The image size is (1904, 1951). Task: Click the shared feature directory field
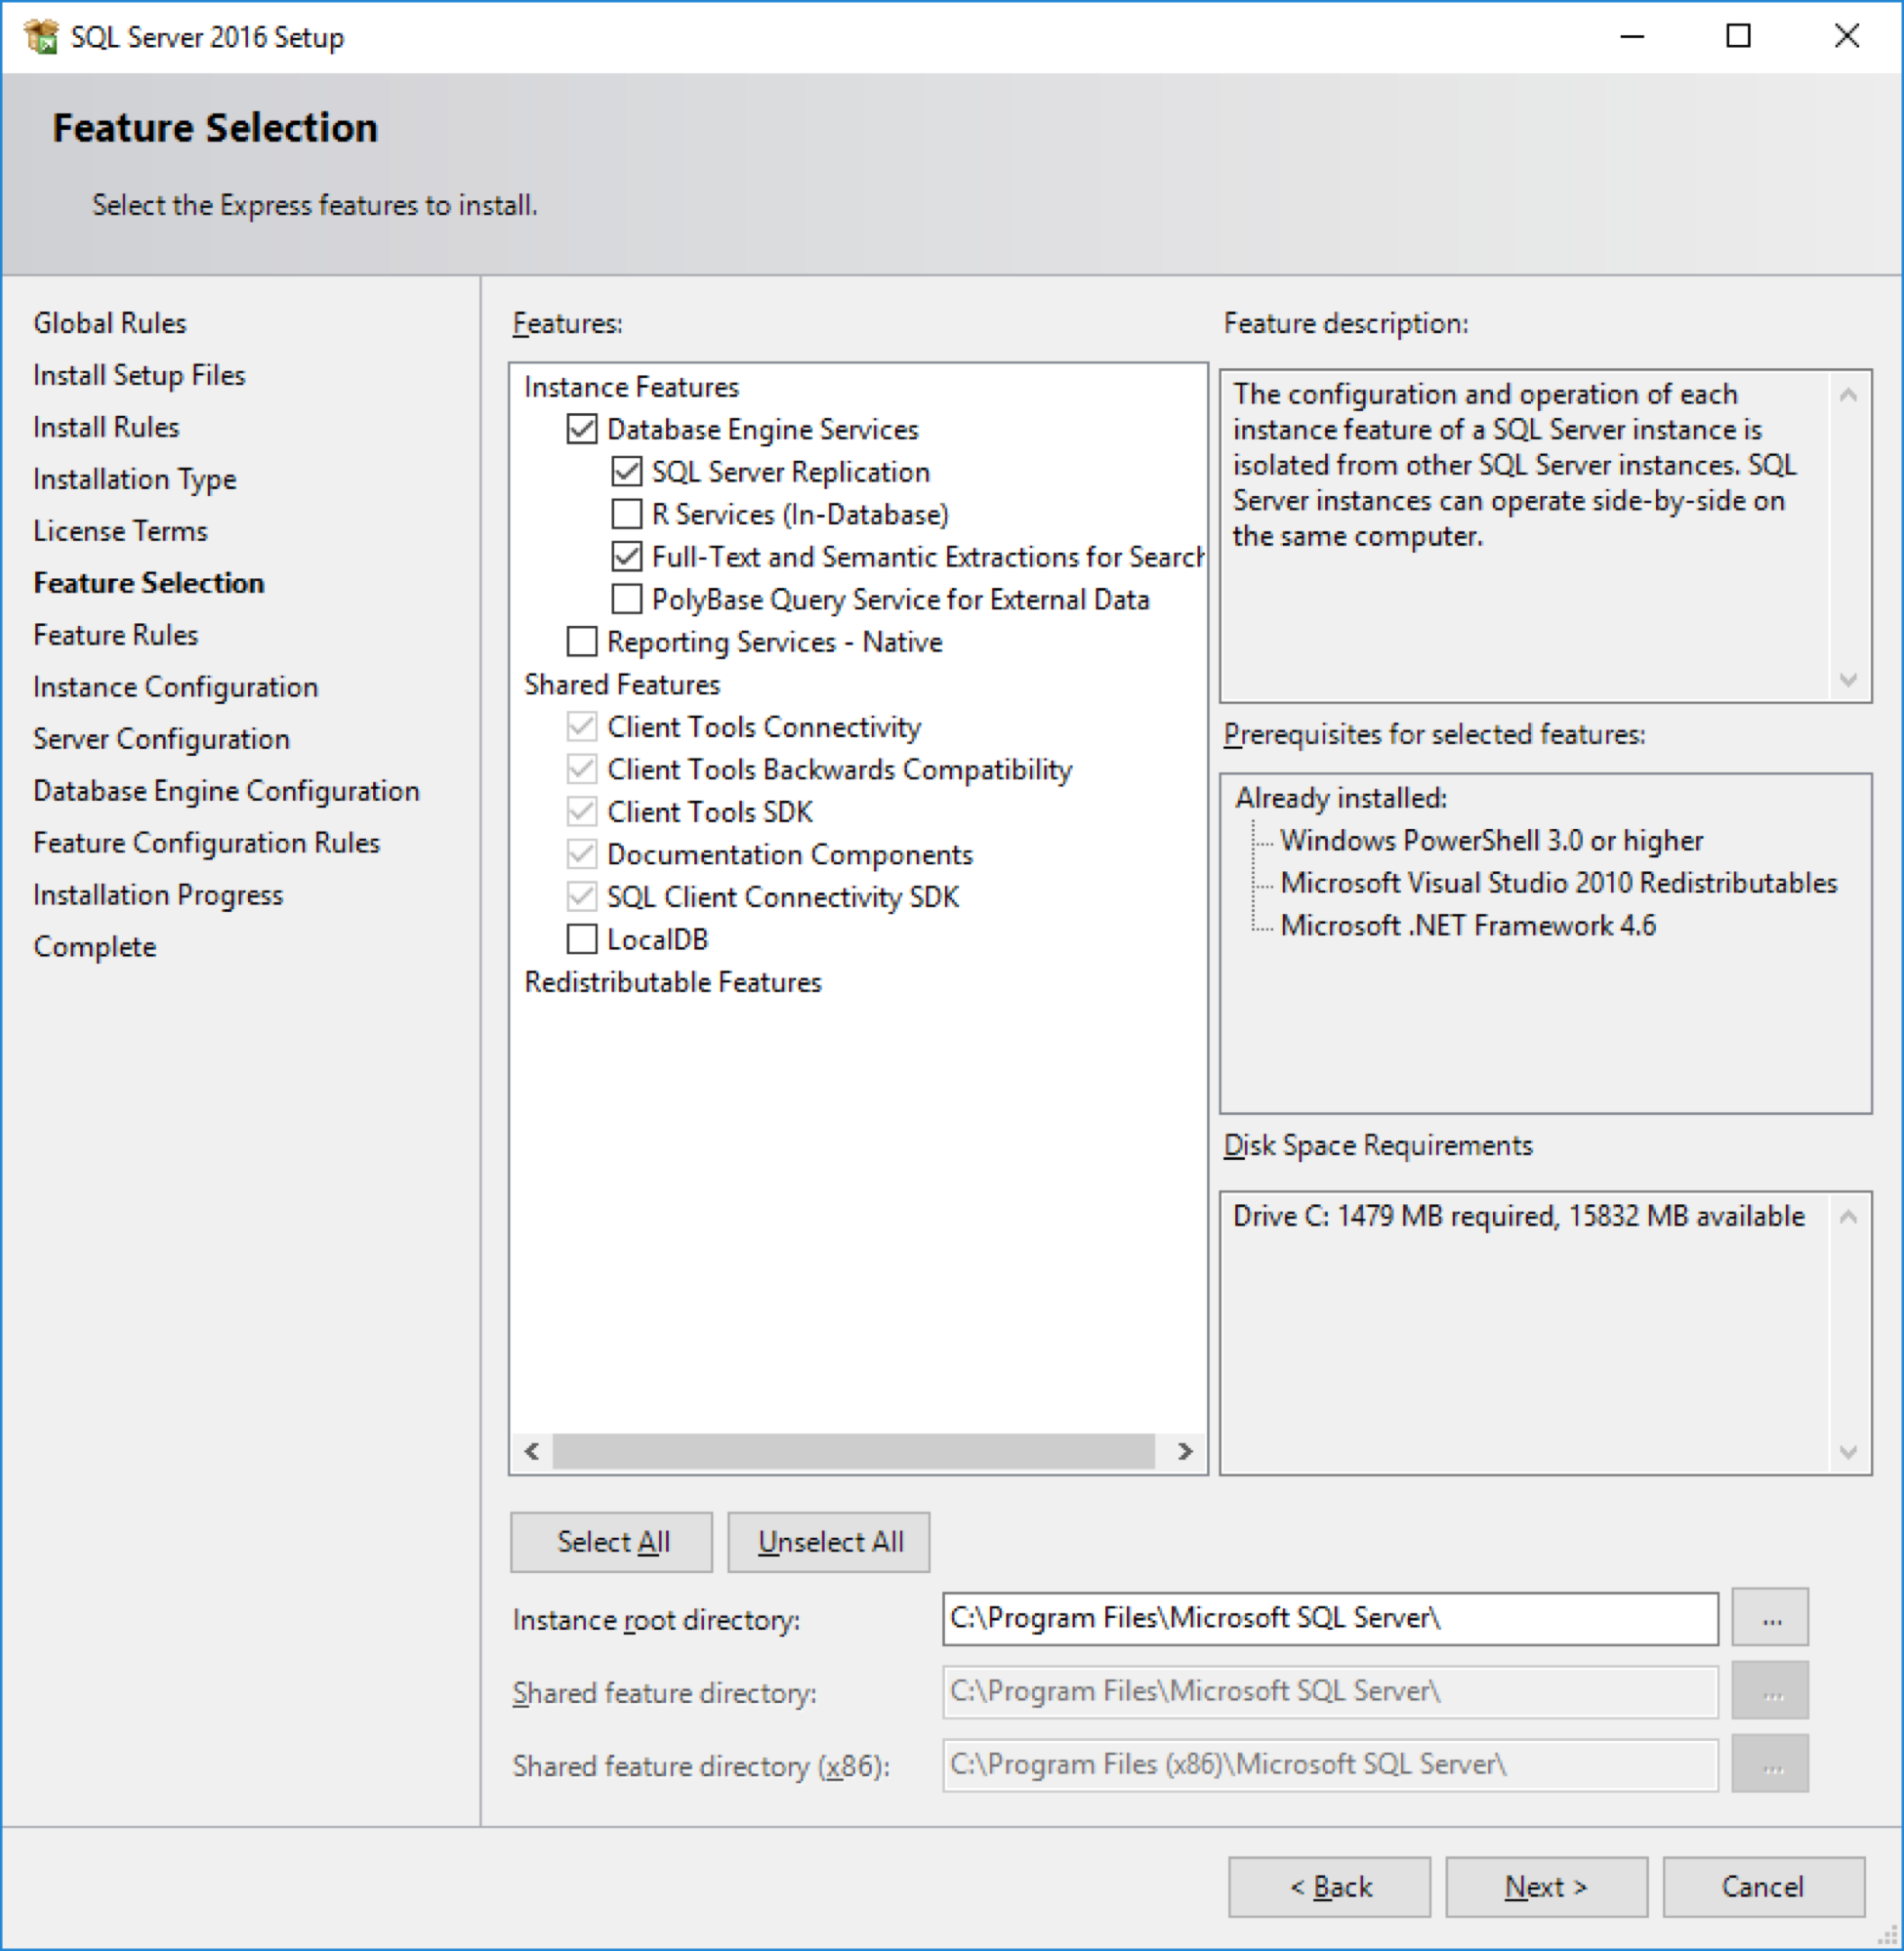[1330, 1691]
